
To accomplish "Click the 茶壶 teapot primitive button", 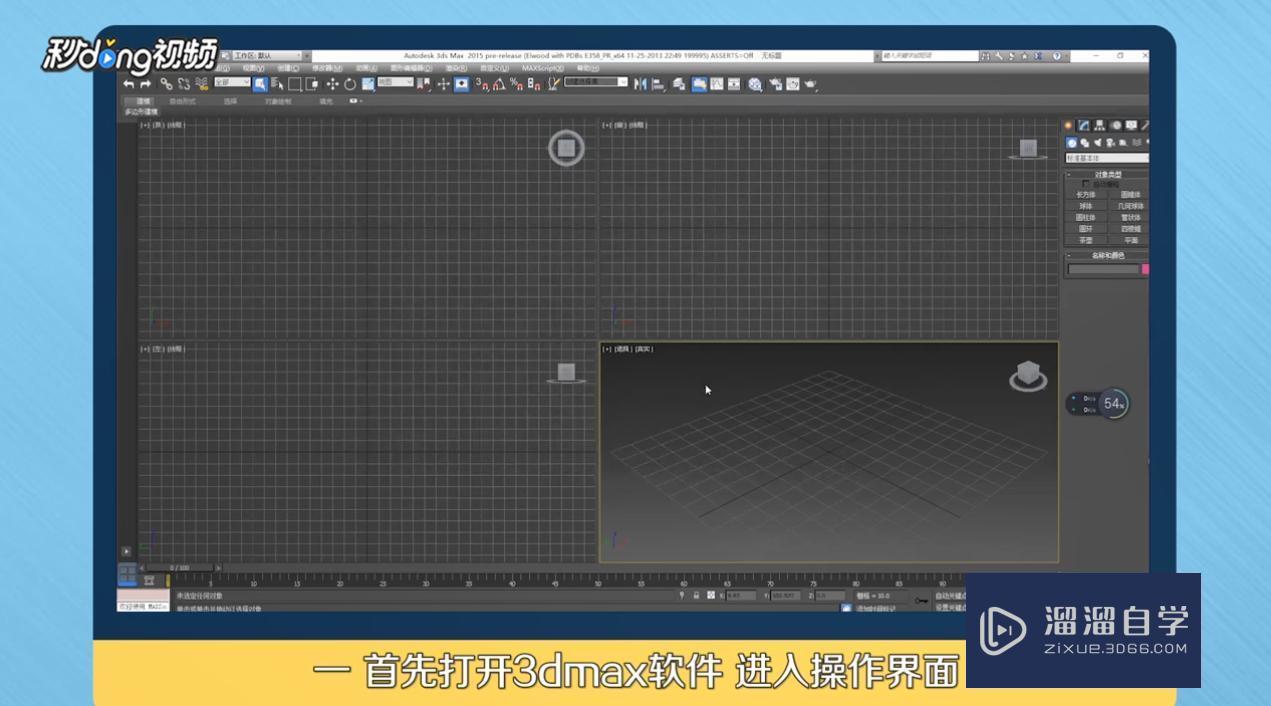I will click(1086, 241).
